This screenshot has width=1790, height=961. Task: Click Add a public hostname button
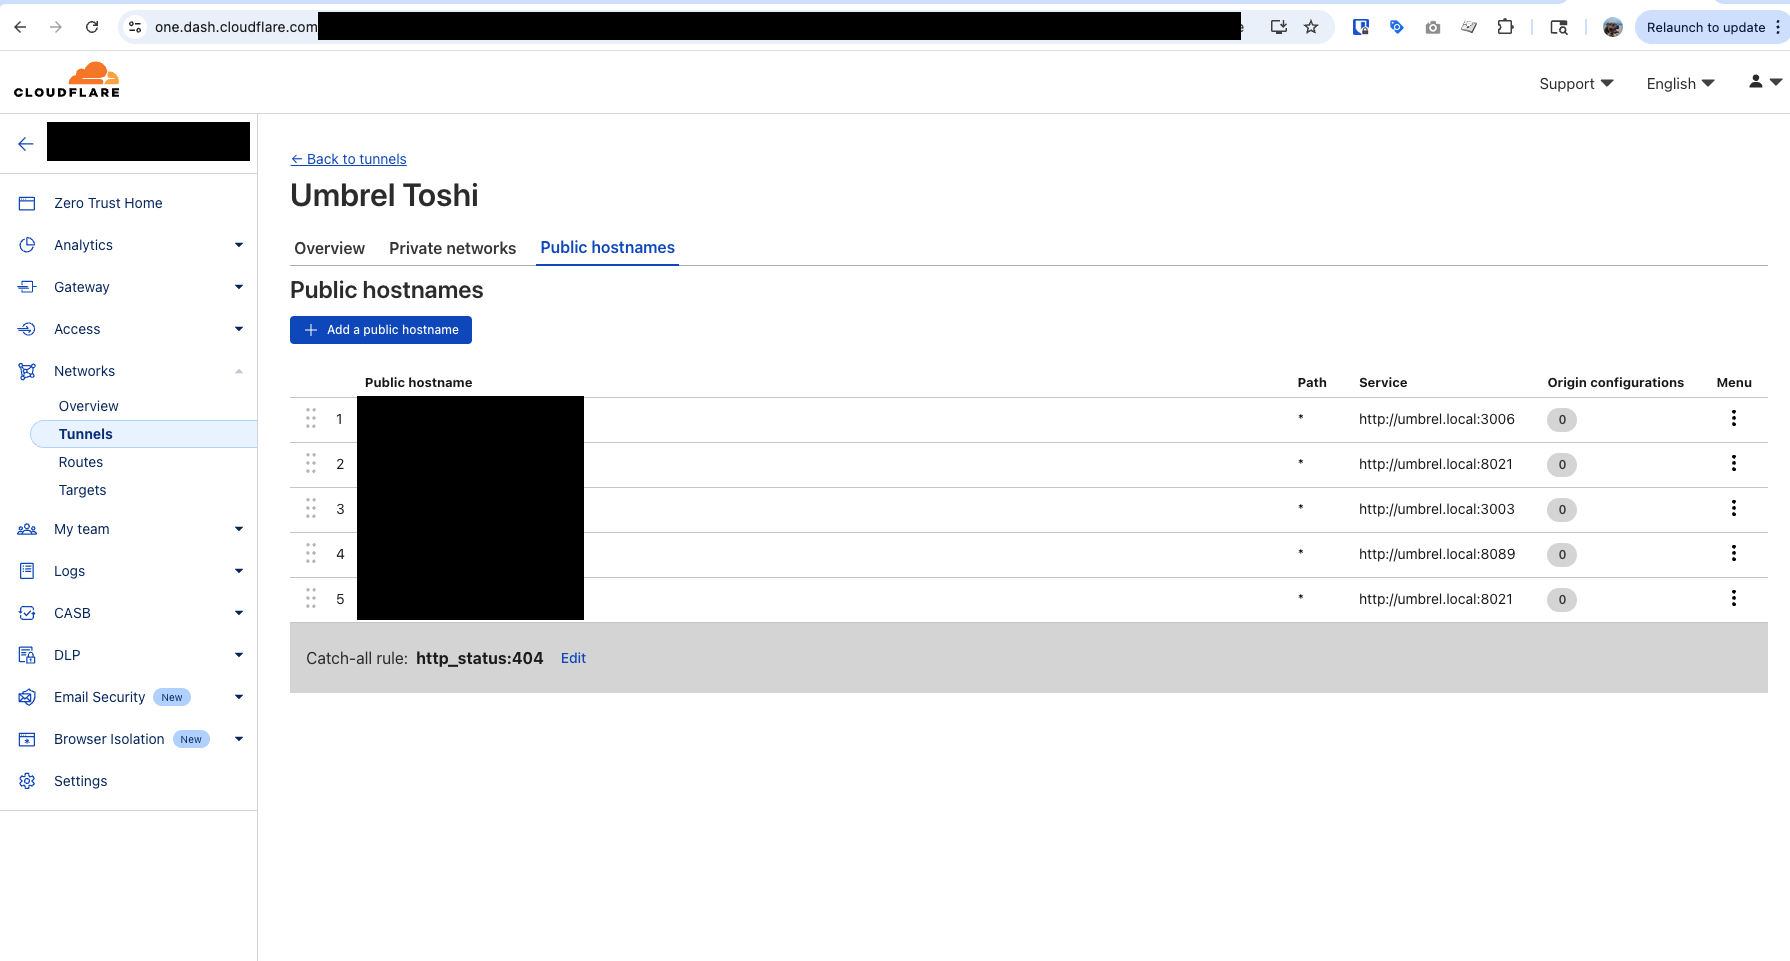click(x=381, y=330)
